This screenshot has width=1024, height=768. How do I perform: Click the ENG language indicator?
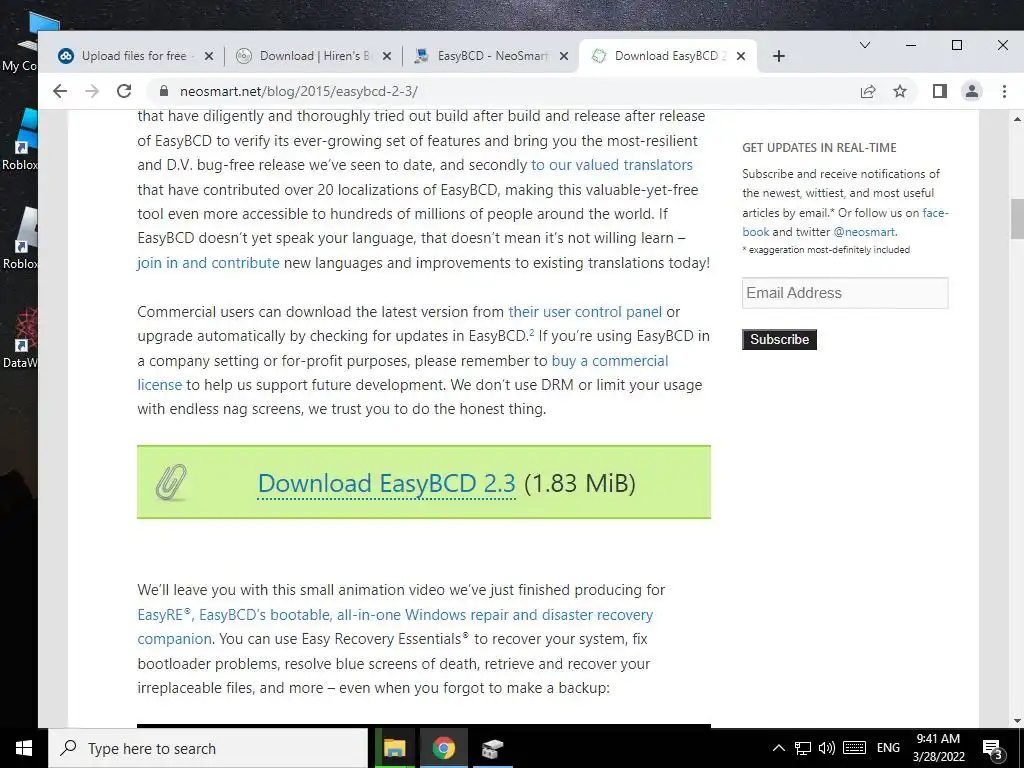[x=888, y=748]
